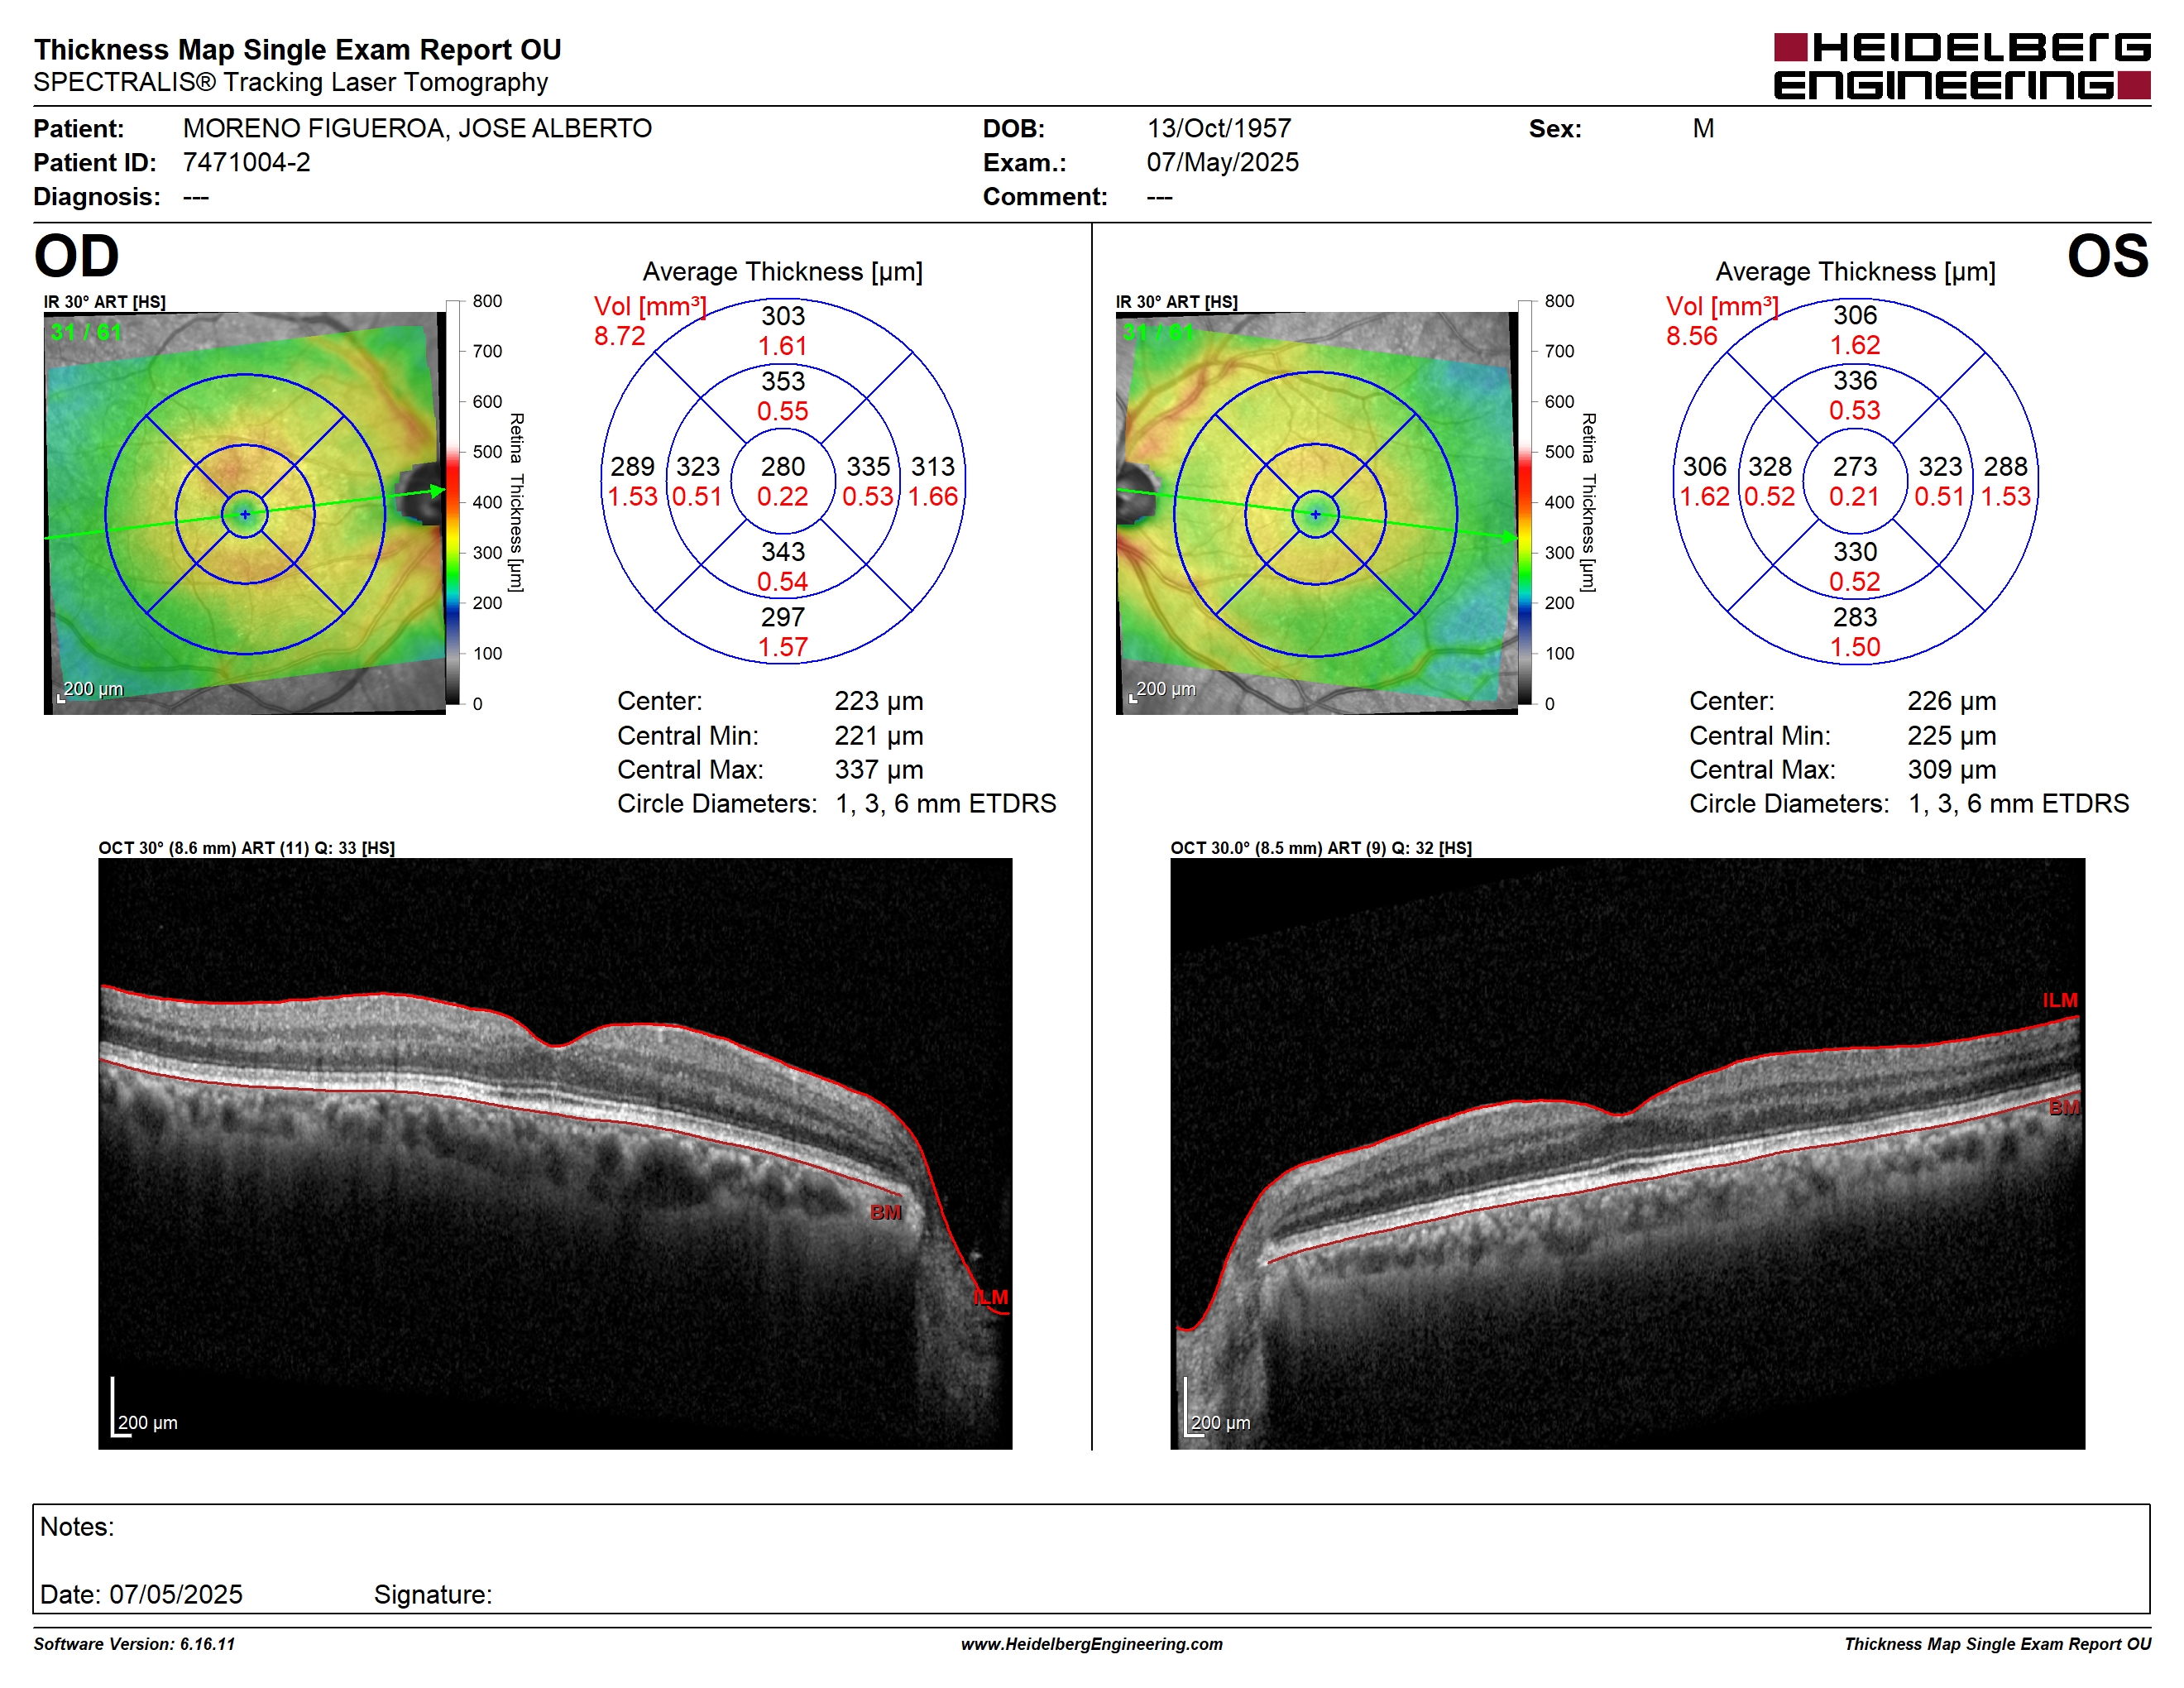Click patient name MORENO FIGUEROA, JOSE ALBERTO
This screenshot has height=1688, width=2184.
(x=417, y=128)
